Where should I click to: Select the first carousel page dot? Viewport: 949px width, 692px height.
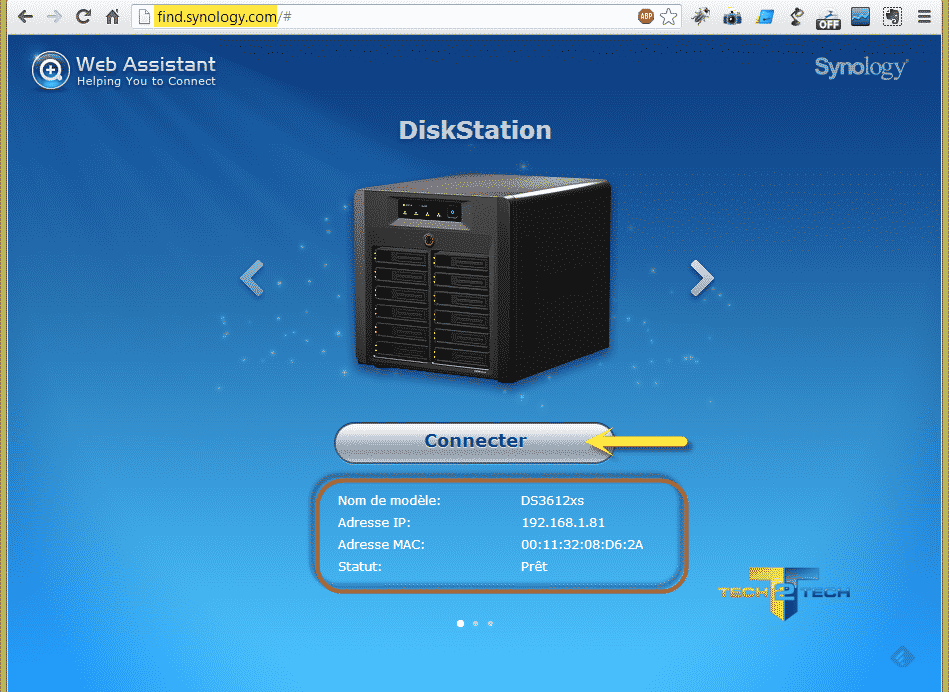pos(461,623)
